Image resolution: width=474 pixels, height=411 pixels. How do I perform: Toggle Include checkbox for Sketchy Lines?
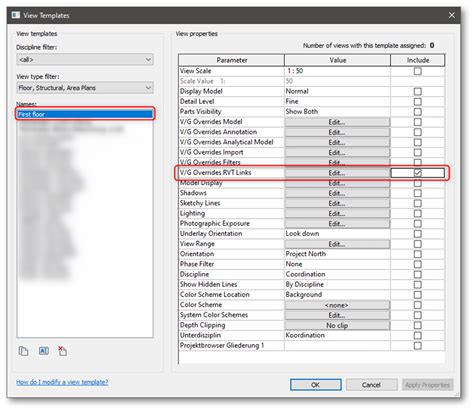click(x=417, y=203)
